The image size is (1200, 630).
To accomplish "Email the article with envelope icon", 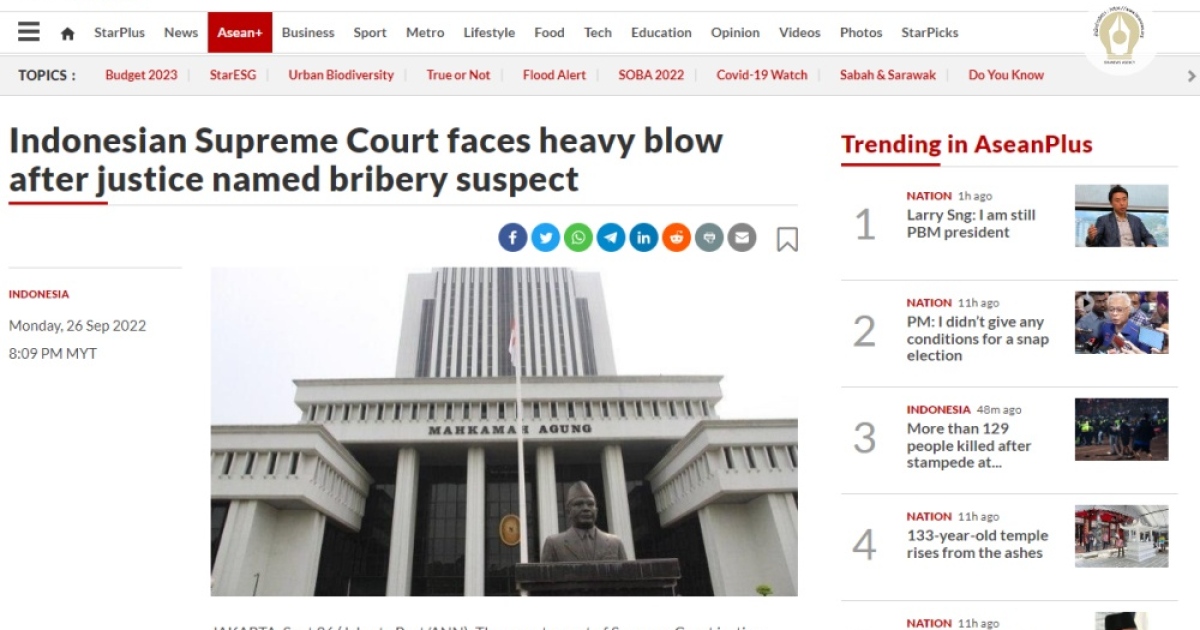I will (x=742, y=237).
